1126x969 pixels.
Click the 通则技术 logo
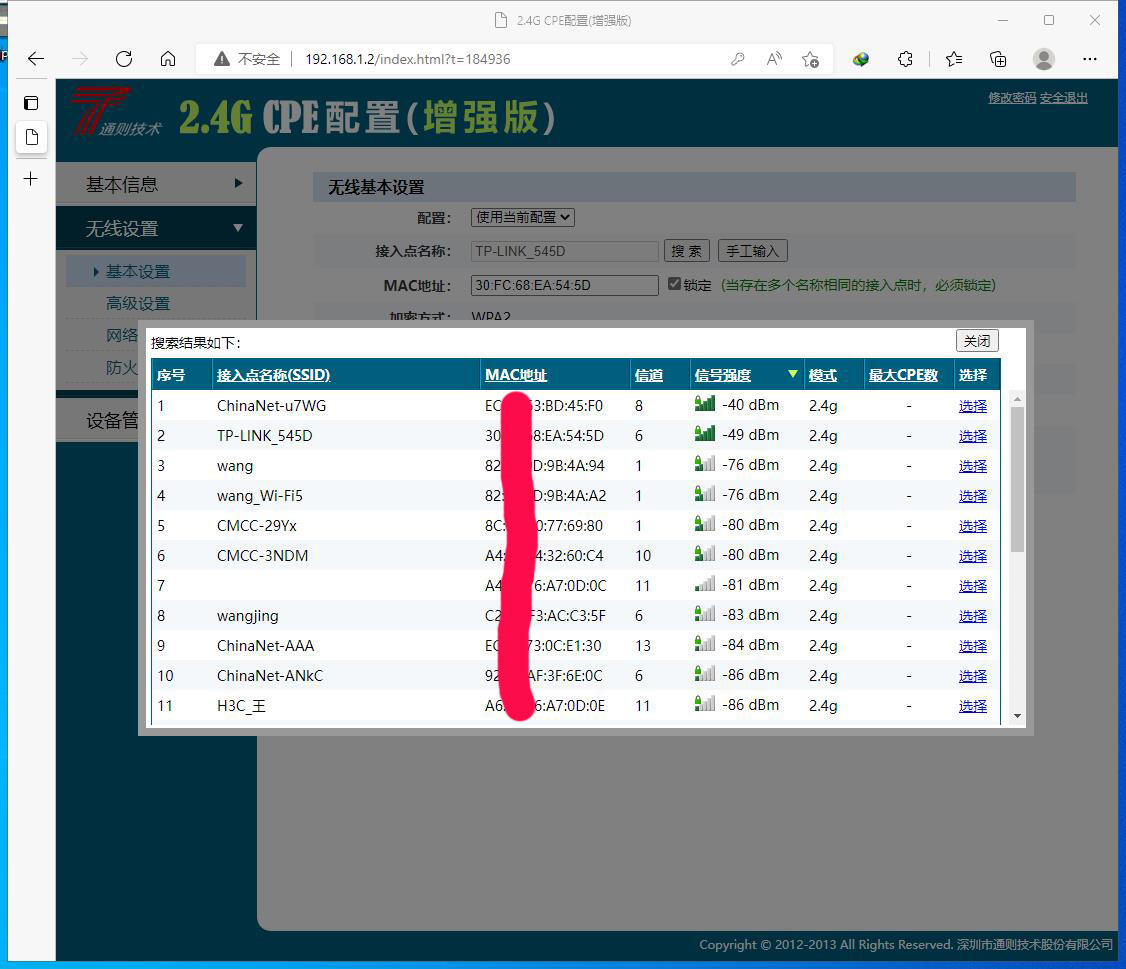[115, 112]
